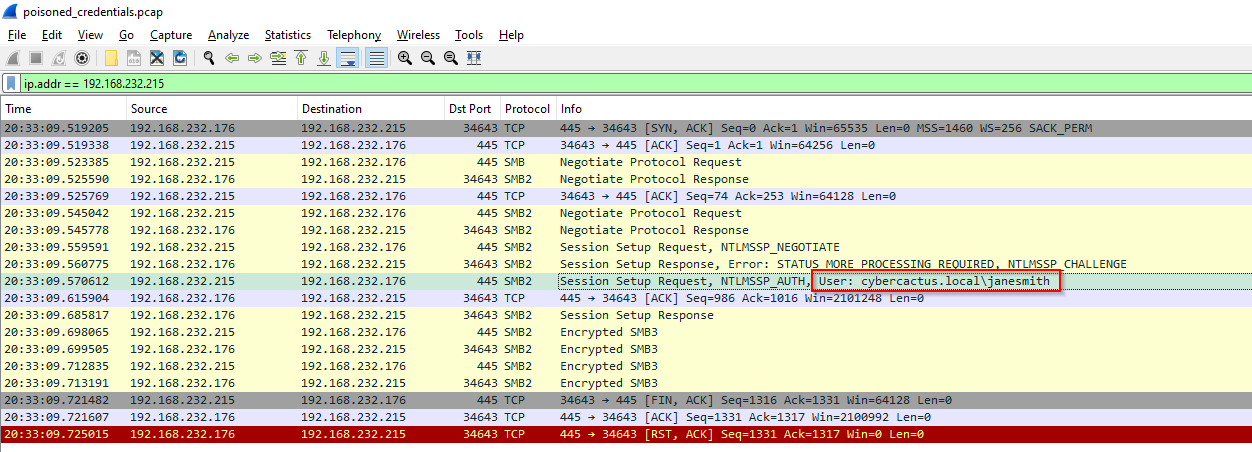
Task: Toggle packet colorization rules button
Action: 376,58
